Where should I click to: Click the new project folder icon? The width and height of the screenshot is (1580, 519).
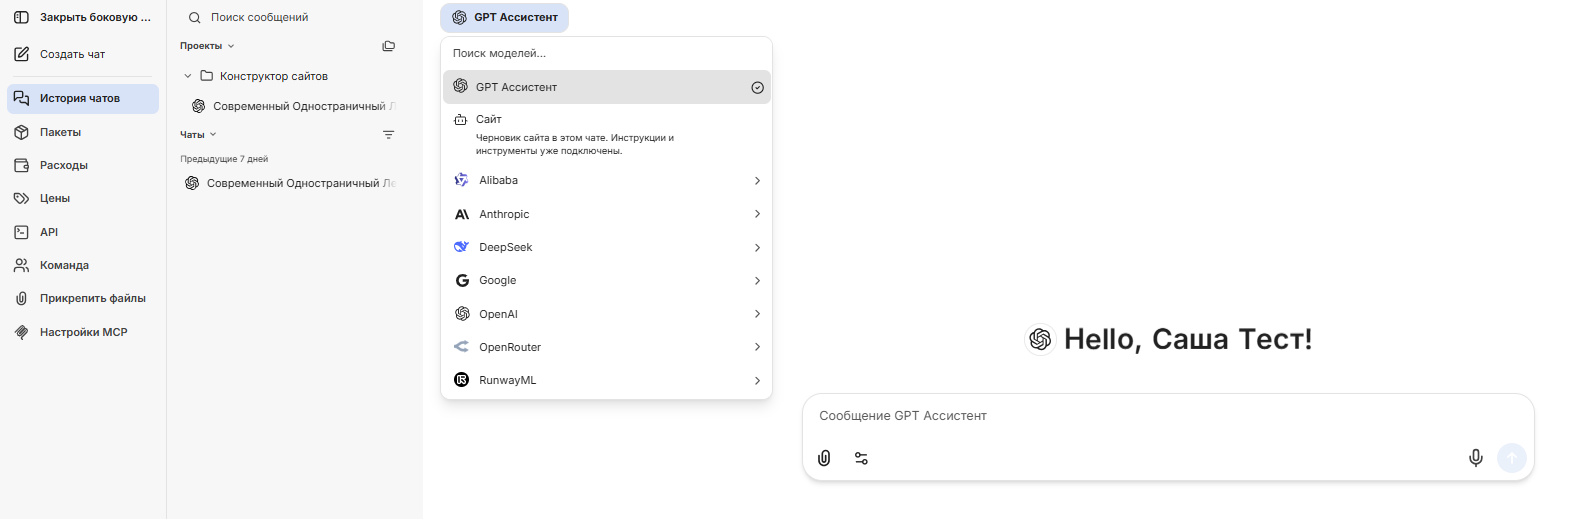(x=389, y=46)
